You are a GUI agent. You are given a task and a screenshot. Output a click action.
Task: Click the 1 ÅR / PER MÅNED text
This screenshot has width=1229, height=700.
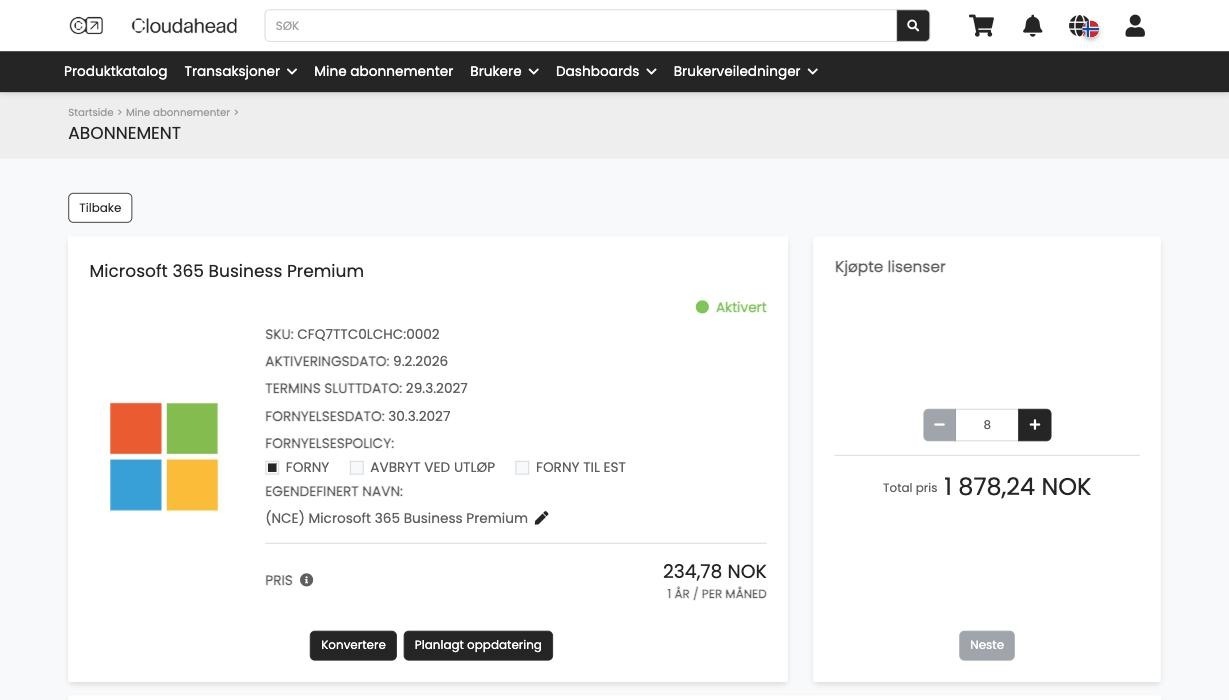[717, 594]
